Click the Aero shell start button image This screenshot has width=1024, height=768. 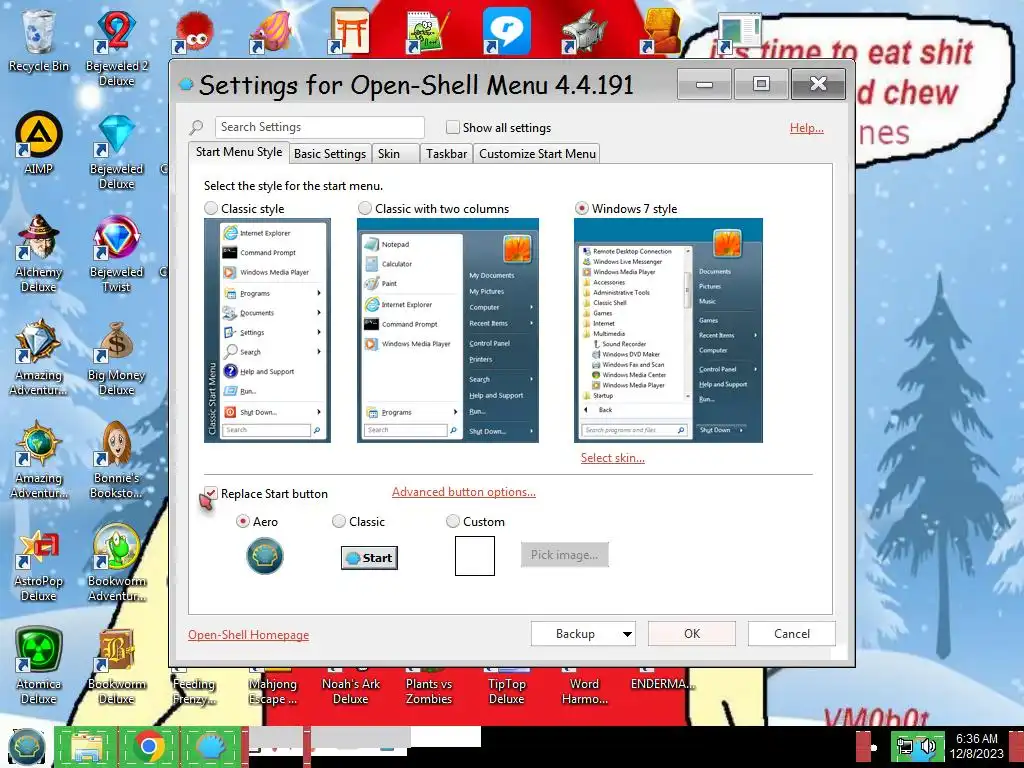point(264,556)
